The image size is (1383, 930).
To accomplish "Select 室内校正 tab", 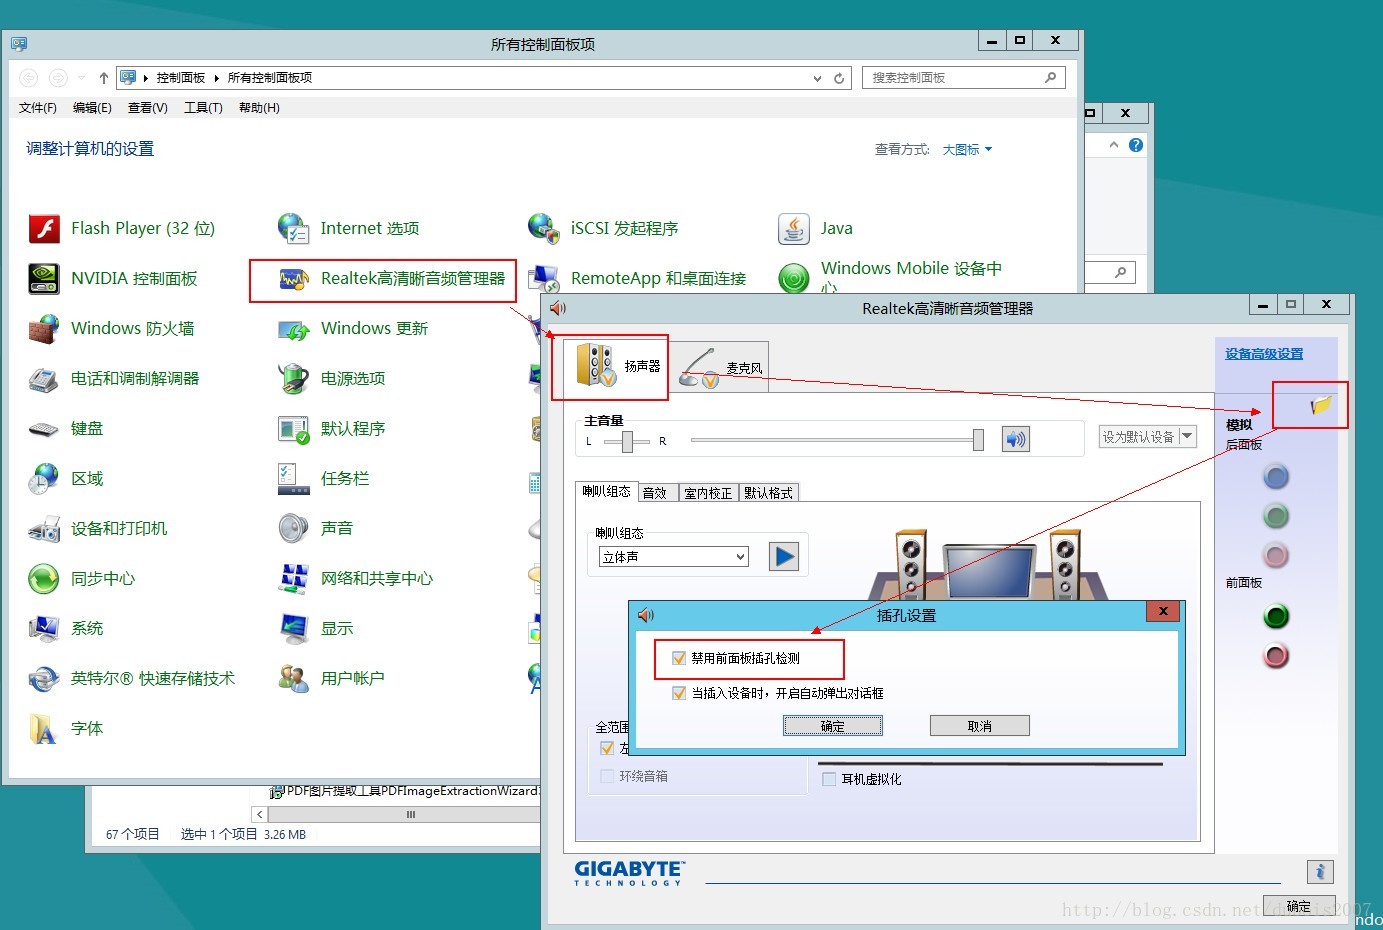I will pyautogui.click(x=708, y=493).
